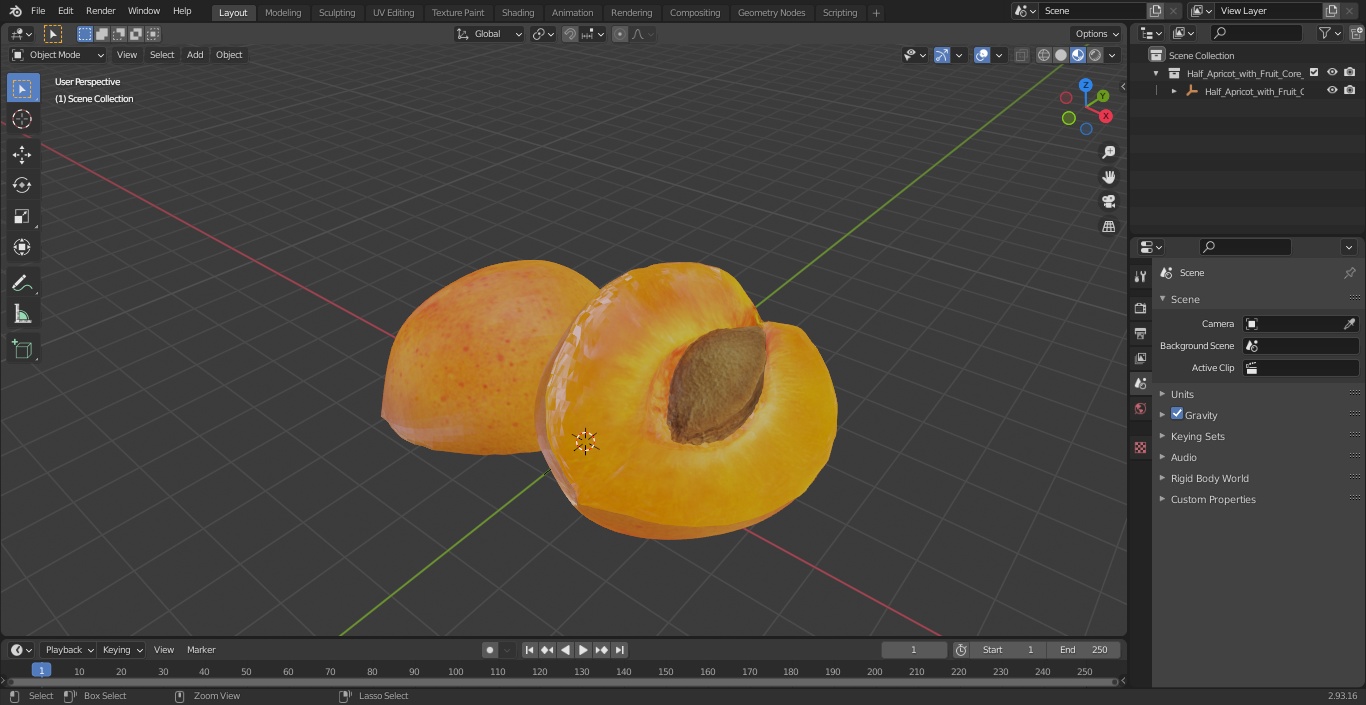
Task: Switch to solid viewport shading
Action: tap(1061, 55)
